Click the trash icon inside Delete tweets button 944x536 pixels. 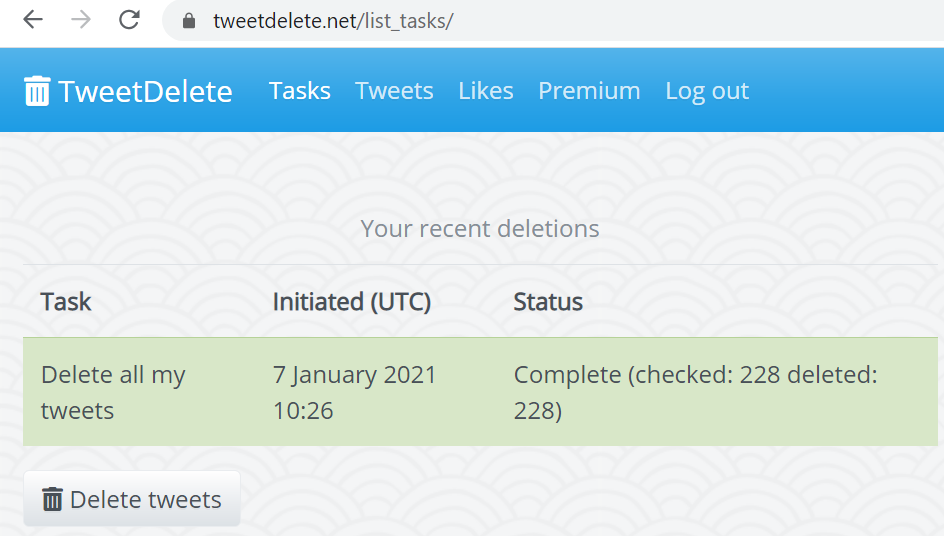(x=52, y=499)
